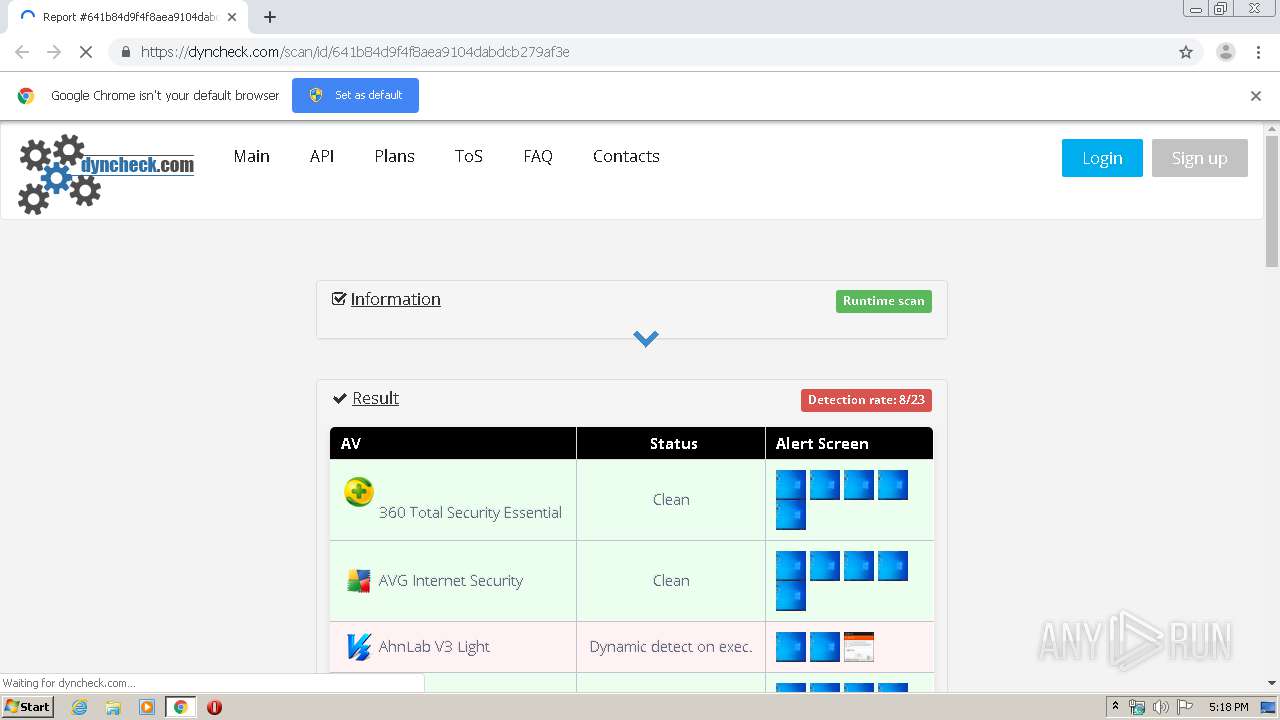Viewport: 1280px width, 720px height.
Task: Click the AV column header
Action: [x=453, y=443]
